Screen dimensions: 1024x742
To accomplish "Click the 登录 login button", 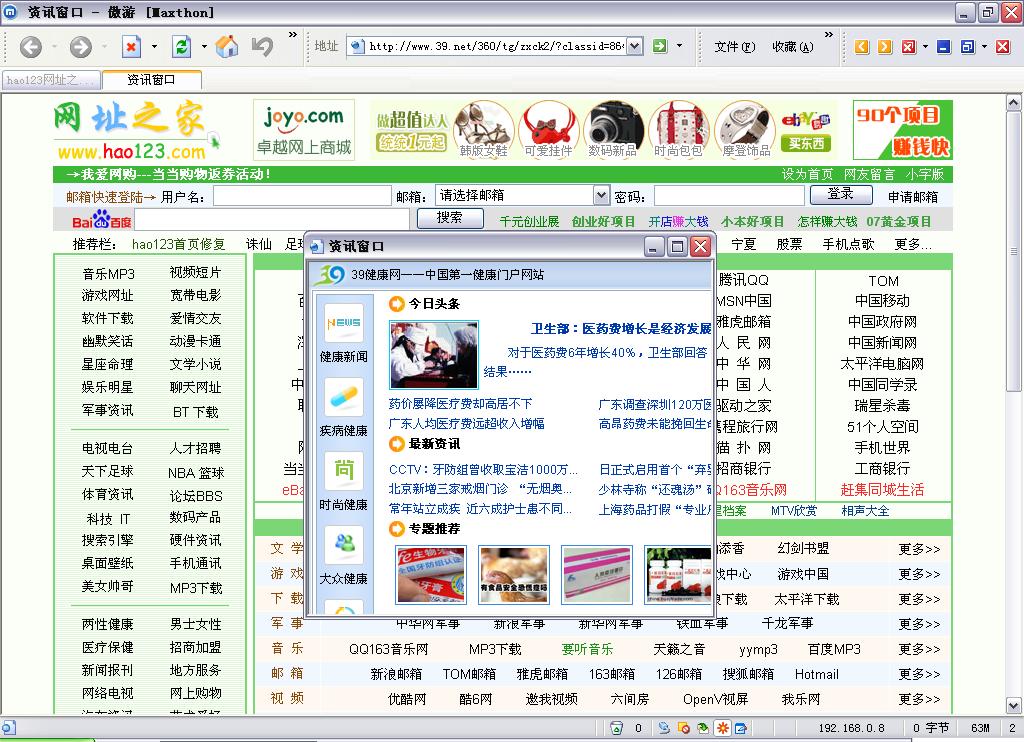I will tap(841, 195).
